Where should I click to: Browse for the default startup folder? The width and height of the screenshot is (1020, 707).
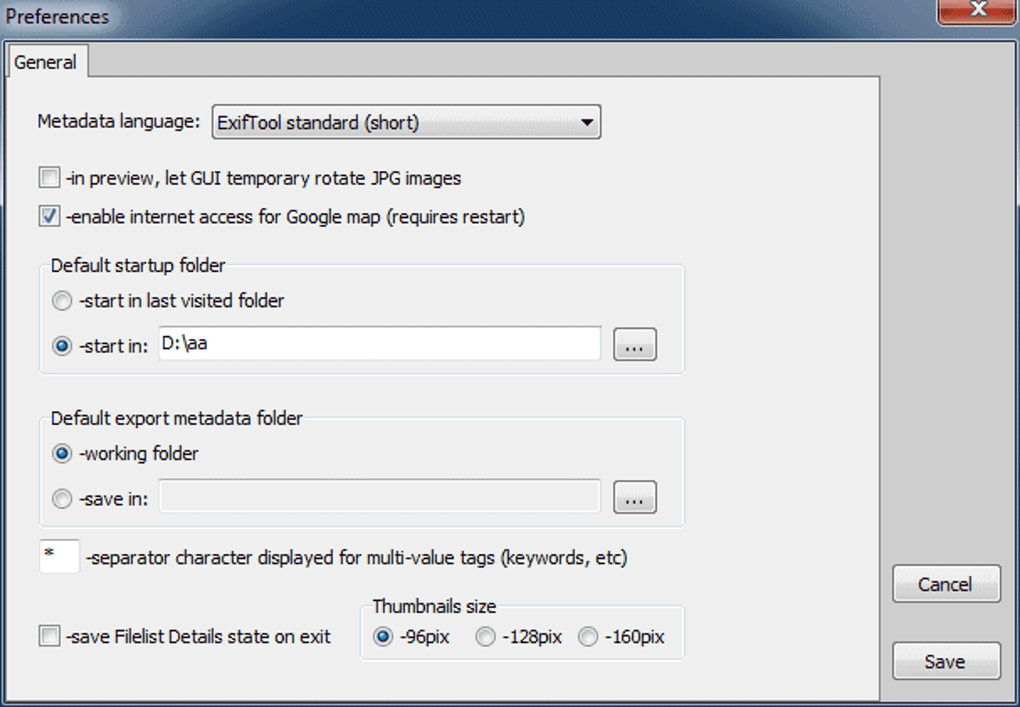[x=634, y=346]
